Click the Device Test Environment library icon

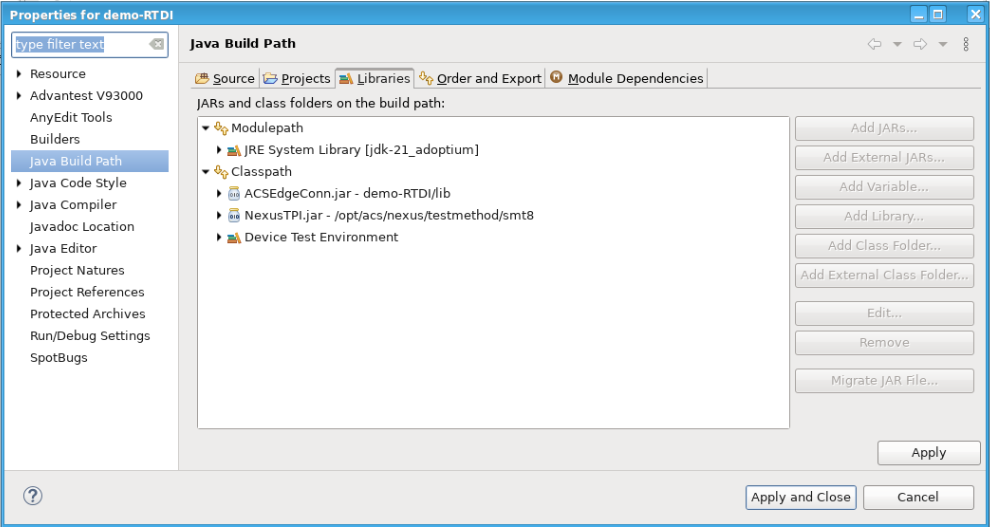(x=234, y=238)
